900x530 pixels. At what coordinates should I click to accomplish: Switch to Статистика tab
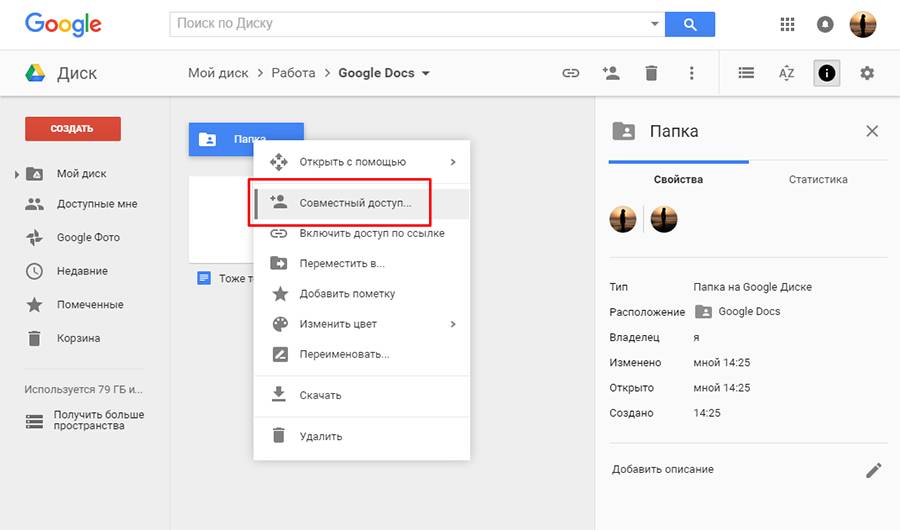pyautogui.click(x=818, y=179)
